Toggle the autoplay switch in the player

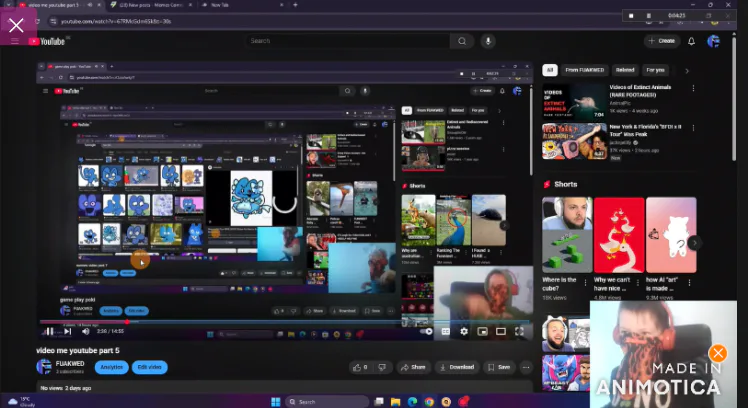tap(426, 331)
